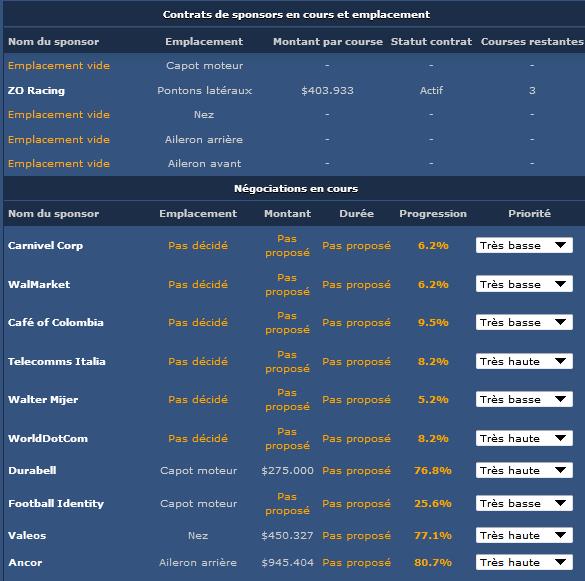Open the Ancor sponsor negotiation
Image resolution: width=585 pixels, height=581 pixels.
(x=25, y=562)
